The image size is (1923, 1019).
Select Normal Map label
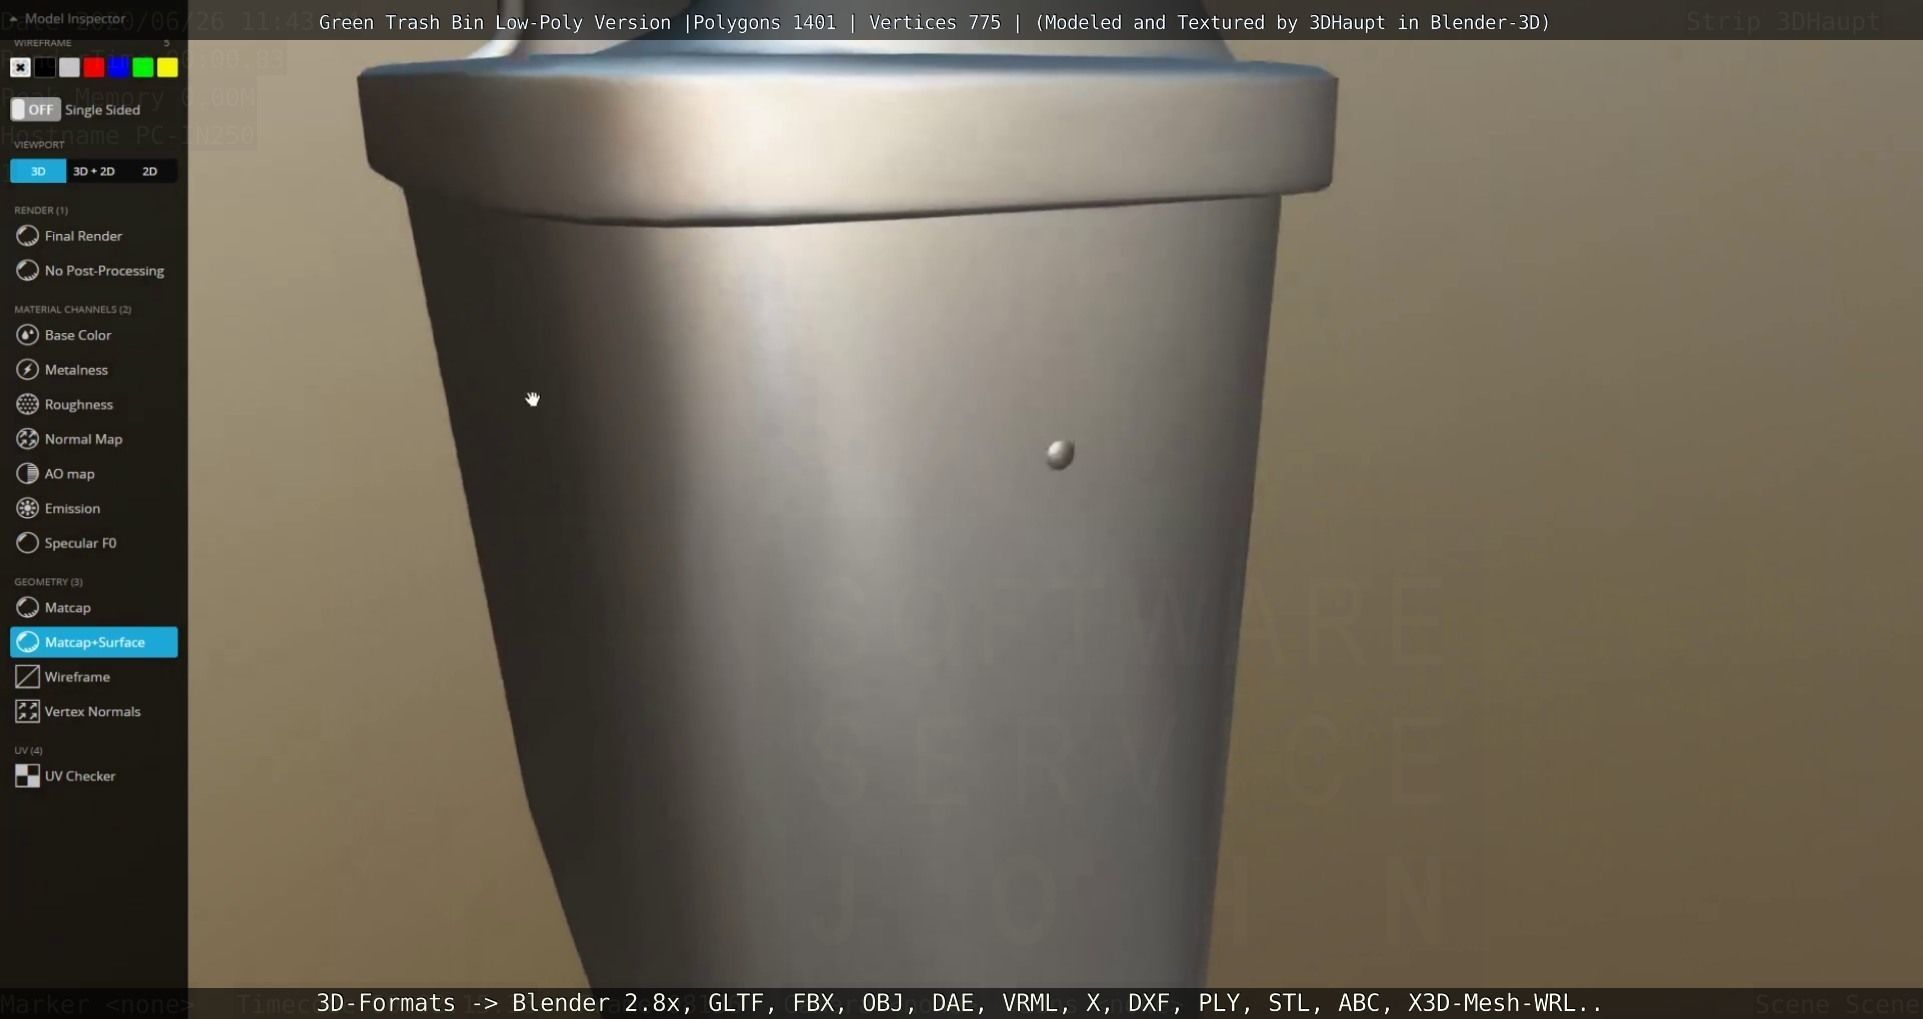pyautogui.click(x=83, y=439)
